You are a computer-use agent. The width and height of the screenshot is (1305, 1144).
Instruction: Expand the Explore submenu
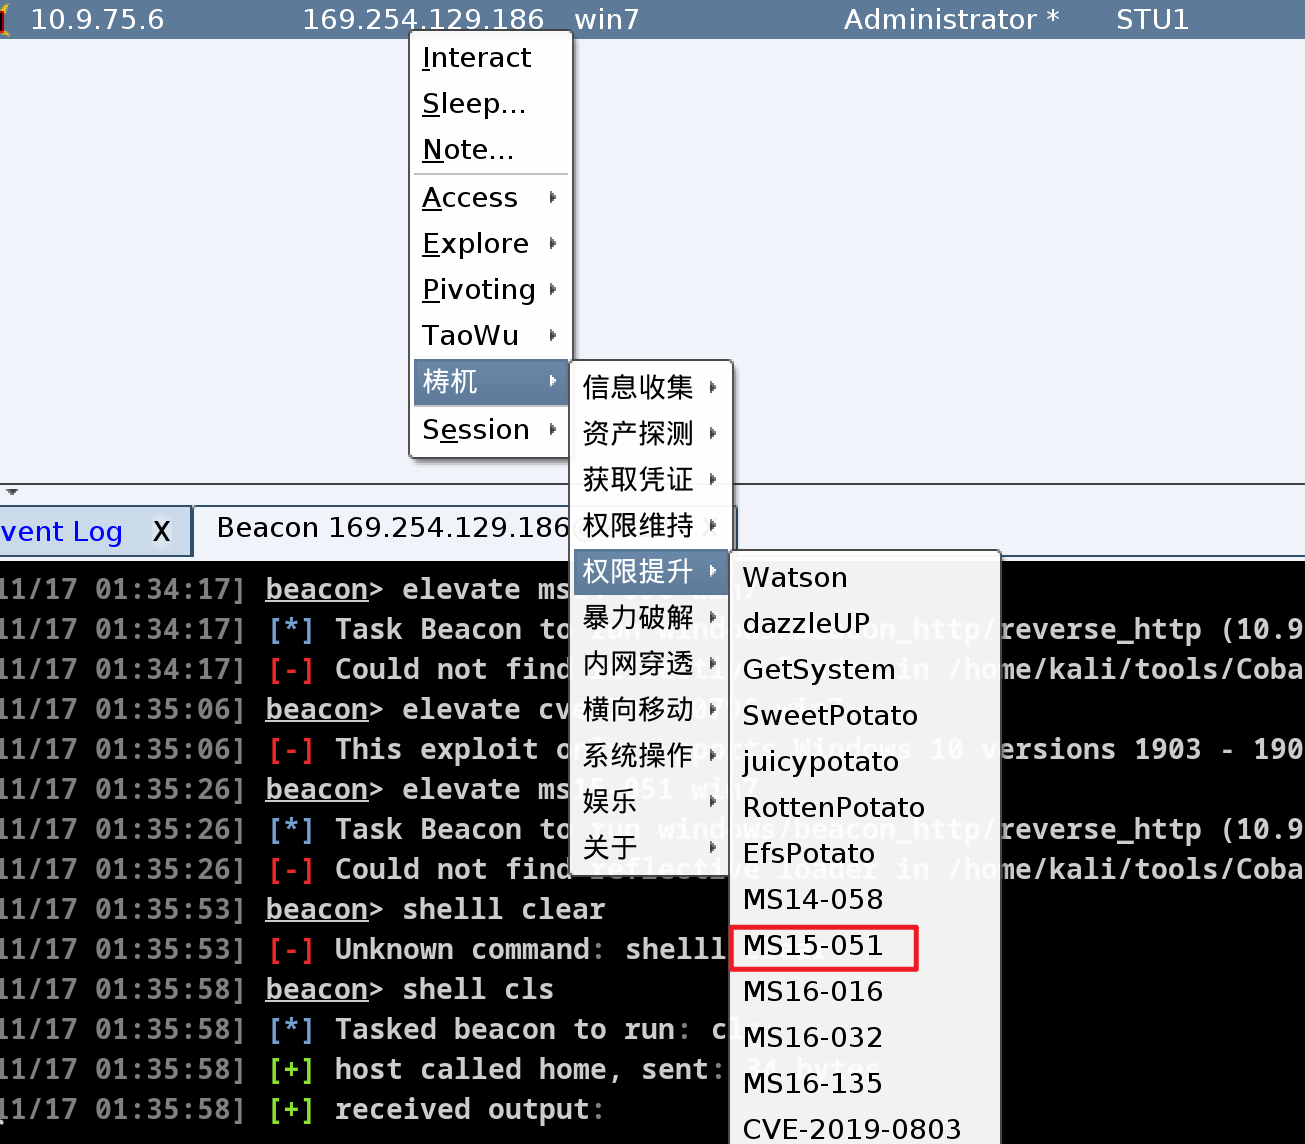pyautogui.click(x=490, y=244)
